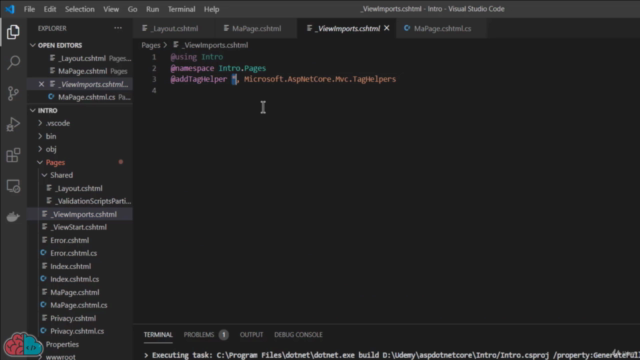
Task: Click the Privacy.cshtml.cs file icon
Action: pos(43,331)
